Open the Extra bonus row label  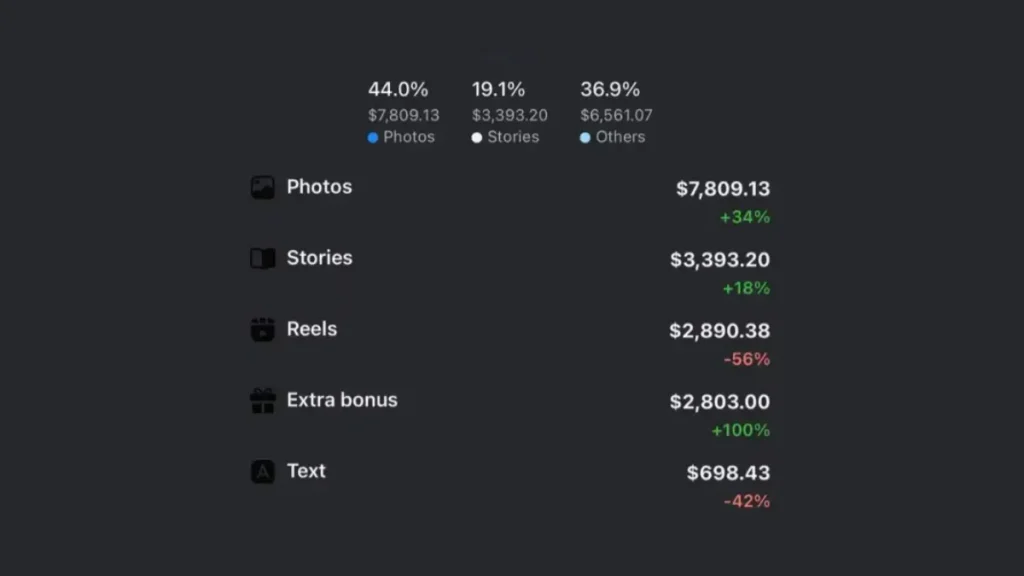[x=342, y=400]
